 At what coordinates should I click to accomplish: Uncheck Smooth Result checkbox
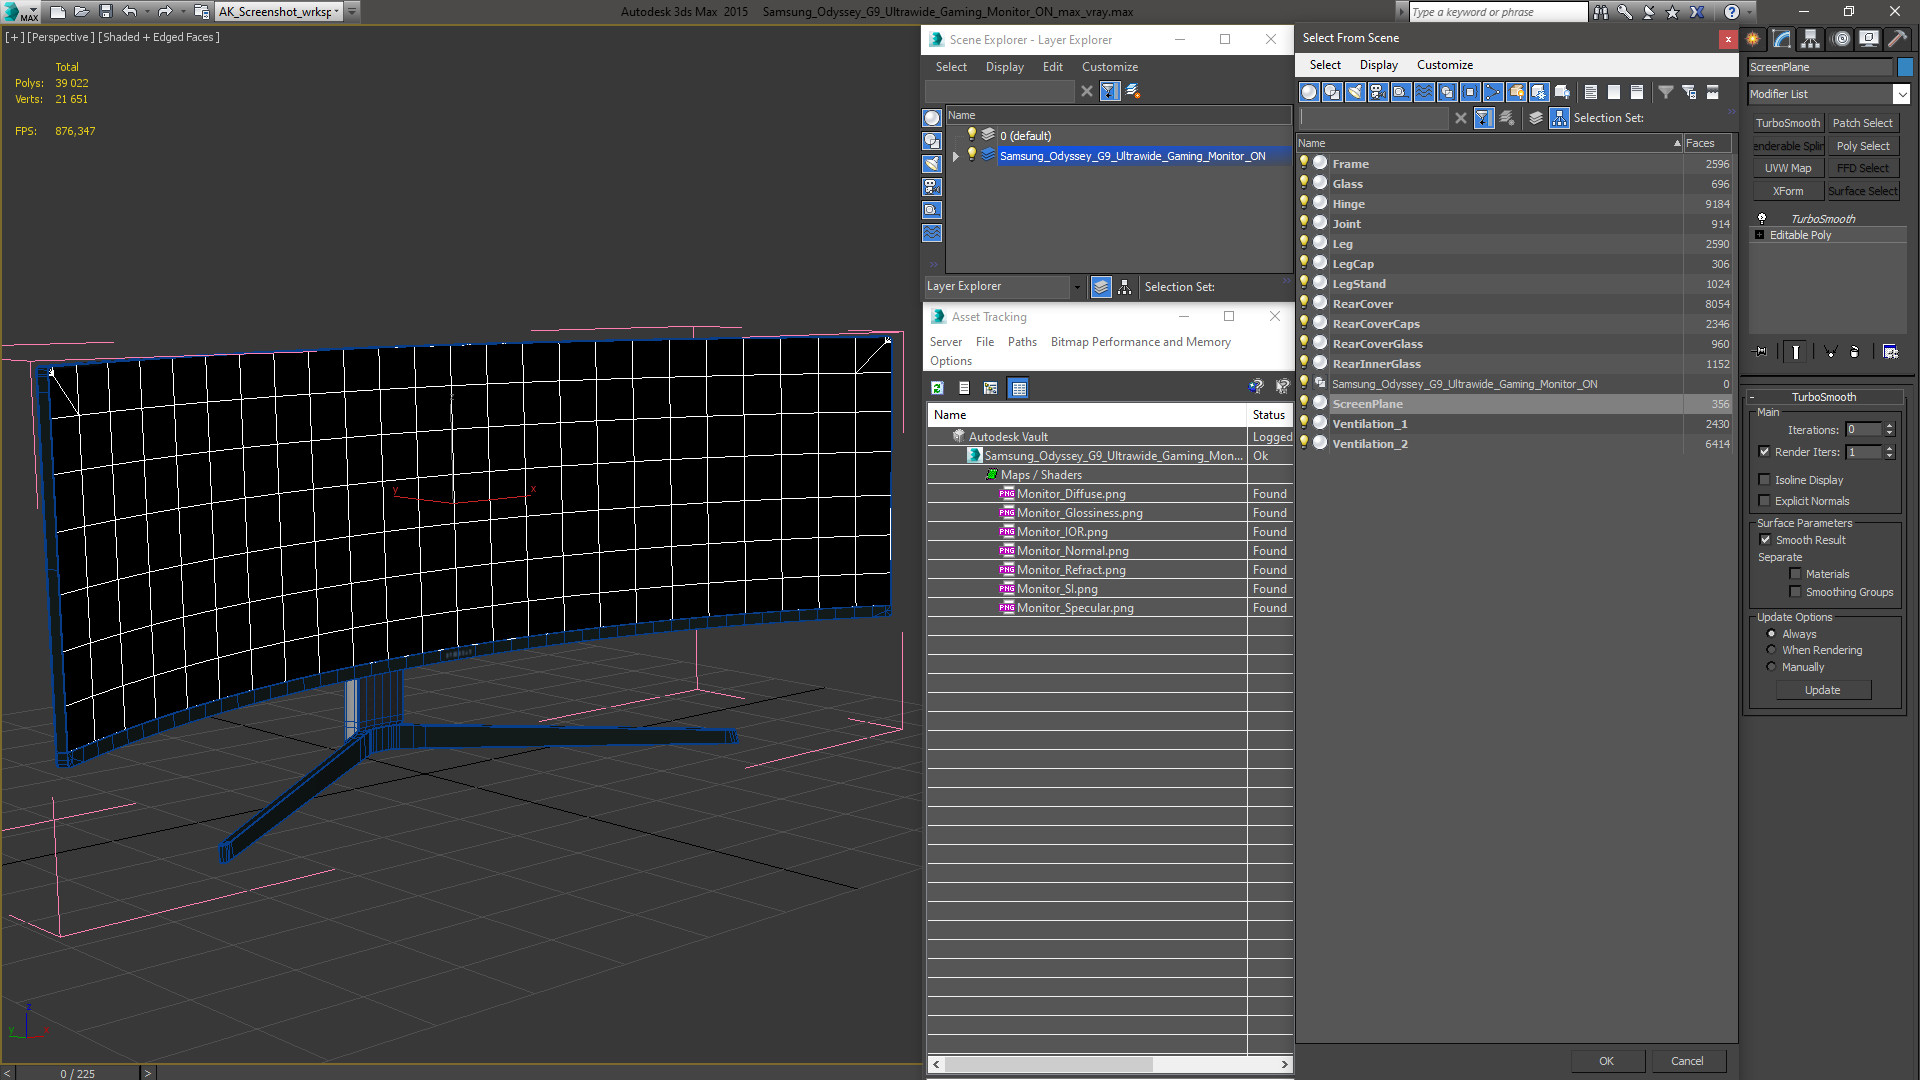pyautogui.click(x=1766, y=540)
